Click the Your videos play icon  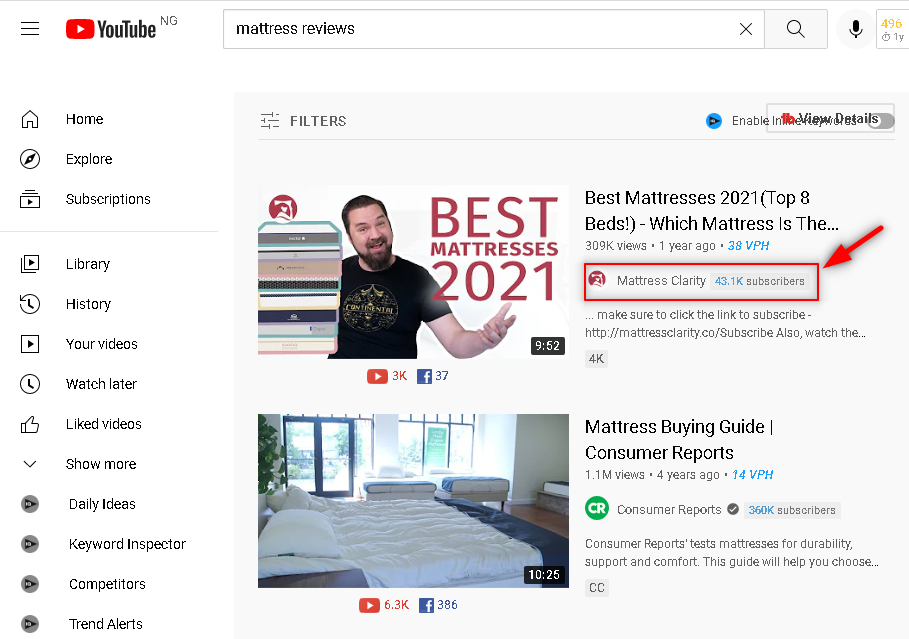pyautogui.click(x=30, y=344)
